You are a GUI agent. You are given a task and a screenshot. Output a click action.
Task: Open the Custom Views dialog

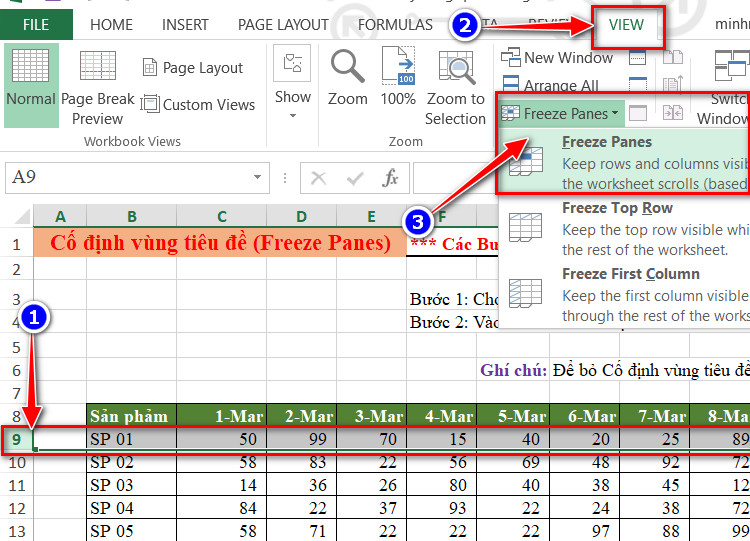pyautogui.click(x=198, y=104)
